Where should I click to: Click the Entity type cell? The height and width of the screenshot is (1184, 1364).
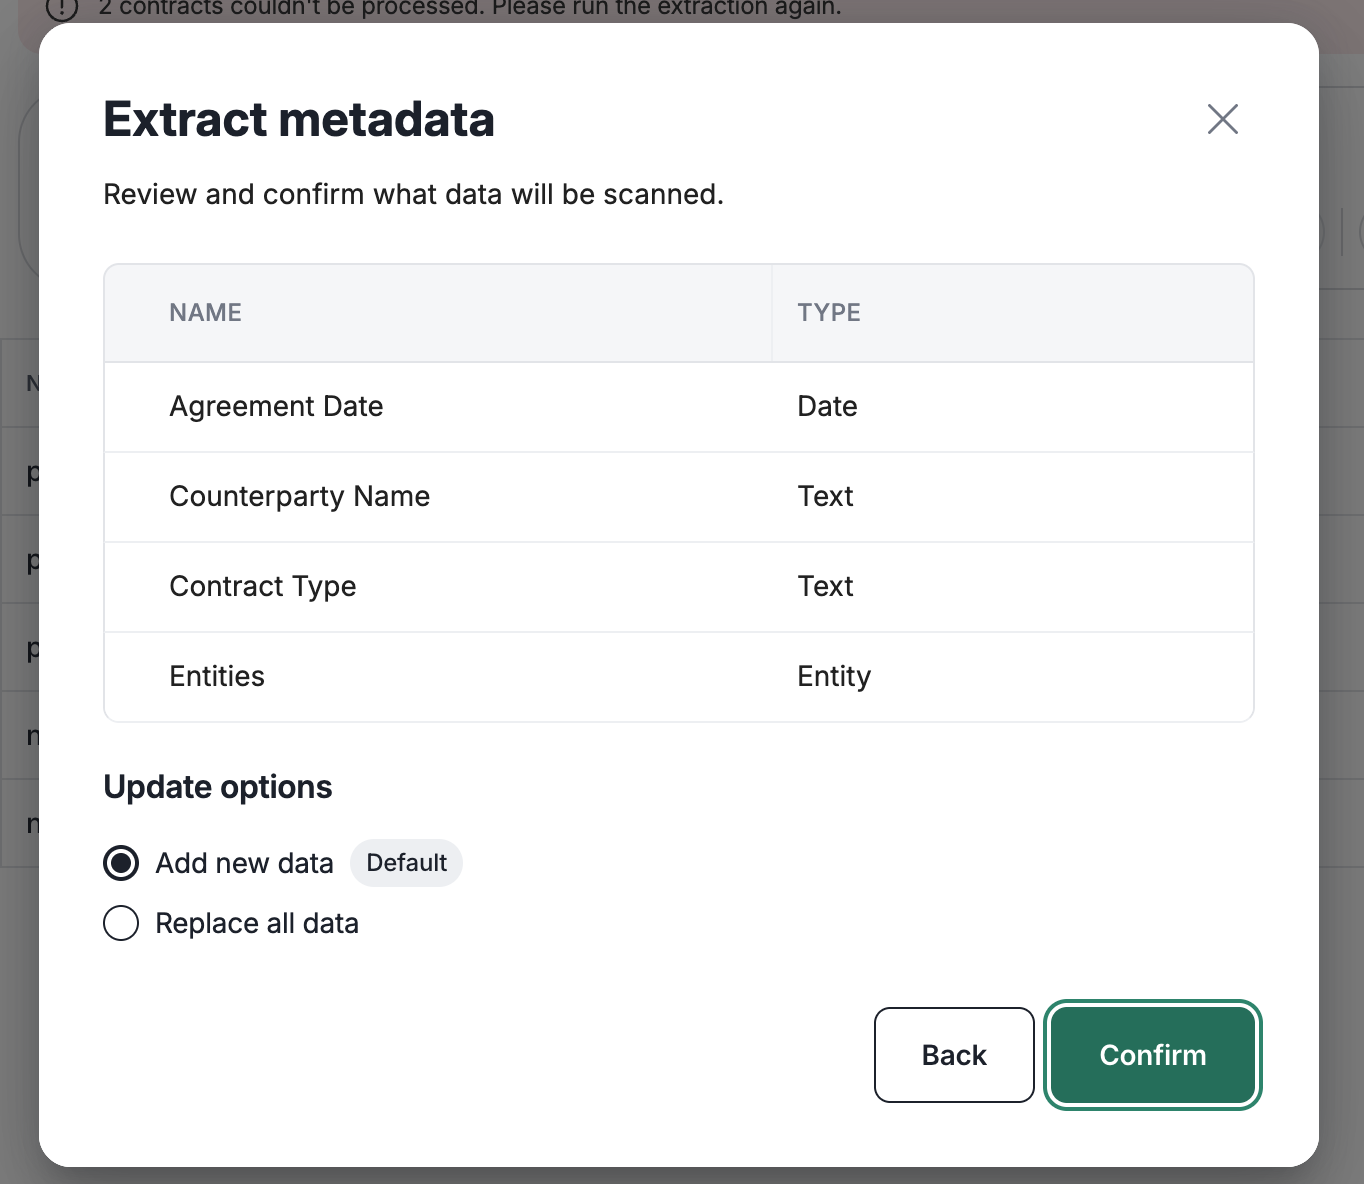(x=834, y=677)
